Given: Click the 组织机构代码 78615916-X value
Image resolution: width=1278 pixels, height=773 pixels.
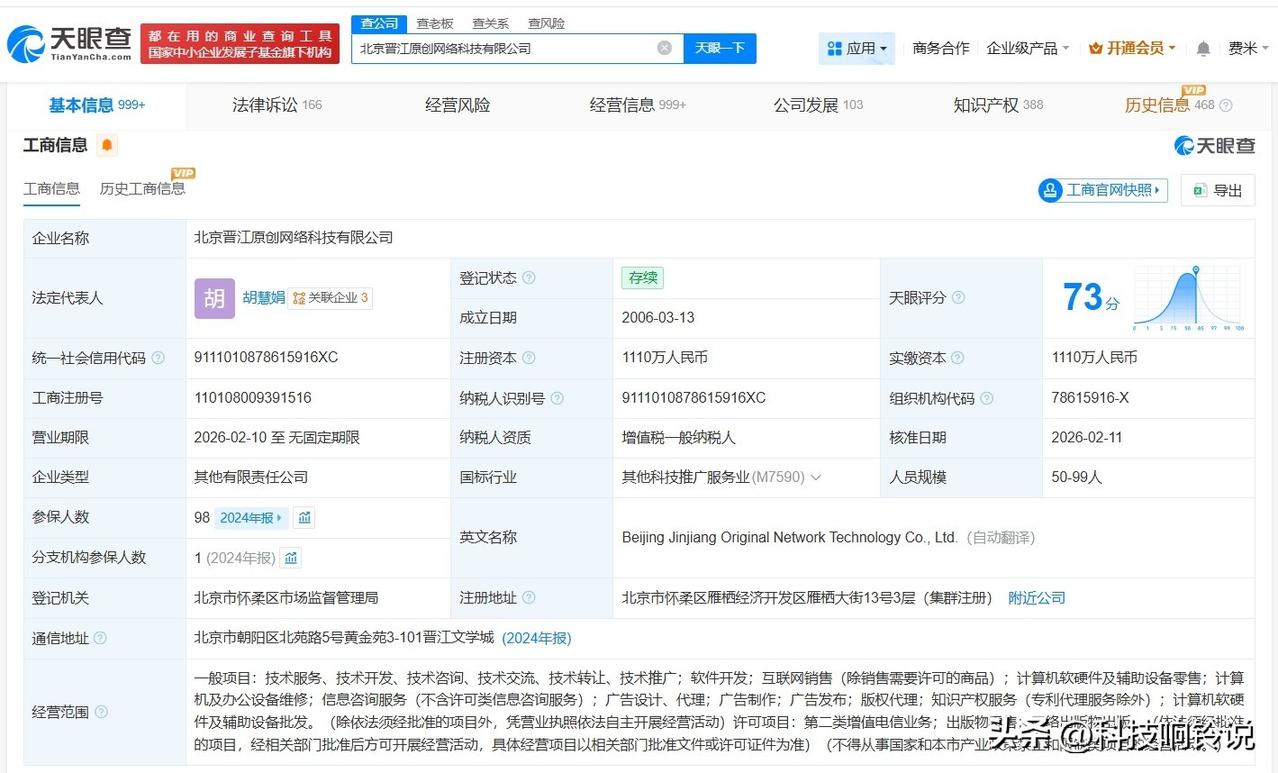Looking at the screenshot, I should tap(1090, 398).
